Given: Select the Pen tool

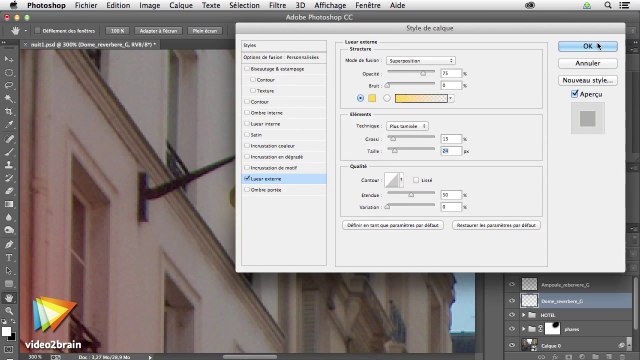Looking at the screenshot, I should [9, 244].
